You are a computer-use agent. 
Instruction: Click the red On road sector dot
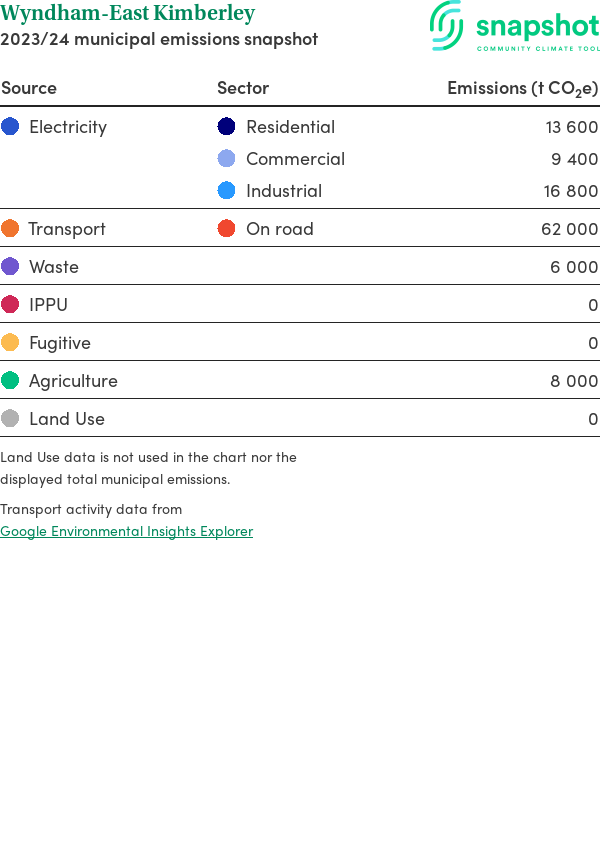pos(227,229)
